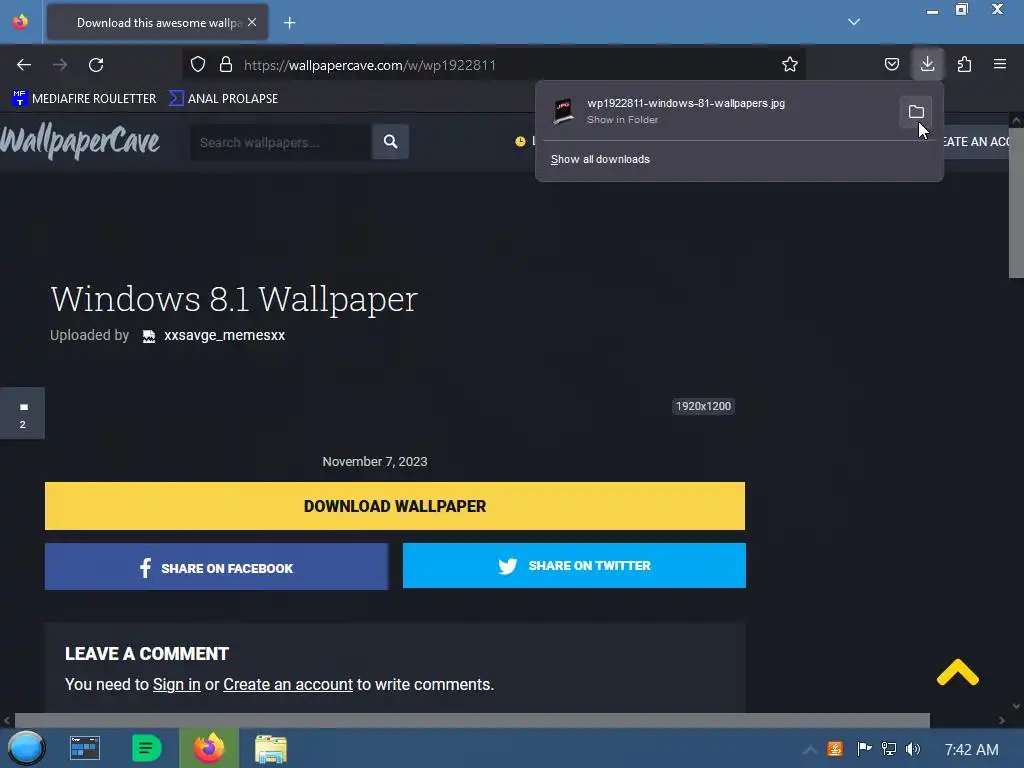Screen dimensions: 1024x768
Task: Click the Action Center flag icon
Action: coord(864,748)
